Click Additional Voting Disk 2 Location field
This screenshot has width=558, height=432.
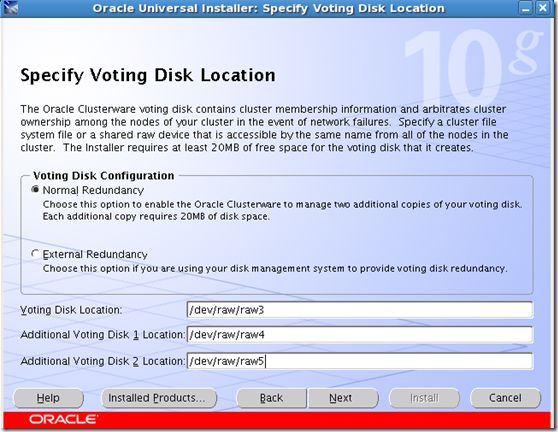pyautogui.click(x=360, y=361)
